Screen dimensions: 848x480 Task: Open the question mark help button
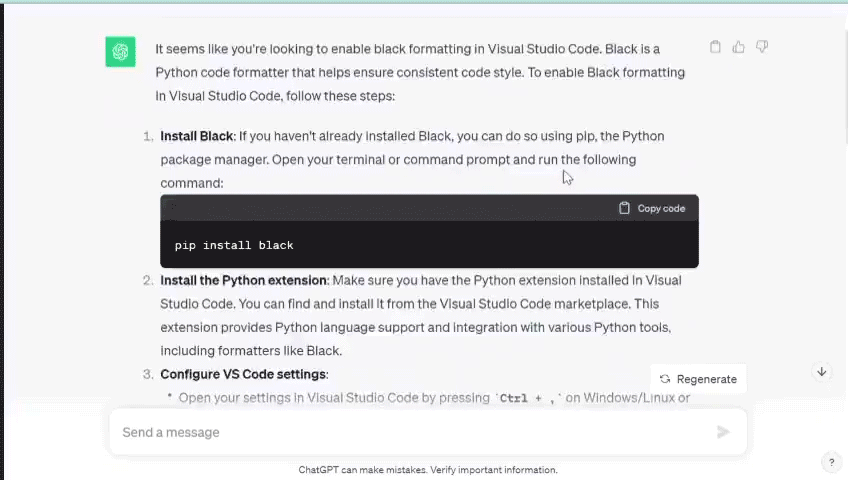pos(832,462)
